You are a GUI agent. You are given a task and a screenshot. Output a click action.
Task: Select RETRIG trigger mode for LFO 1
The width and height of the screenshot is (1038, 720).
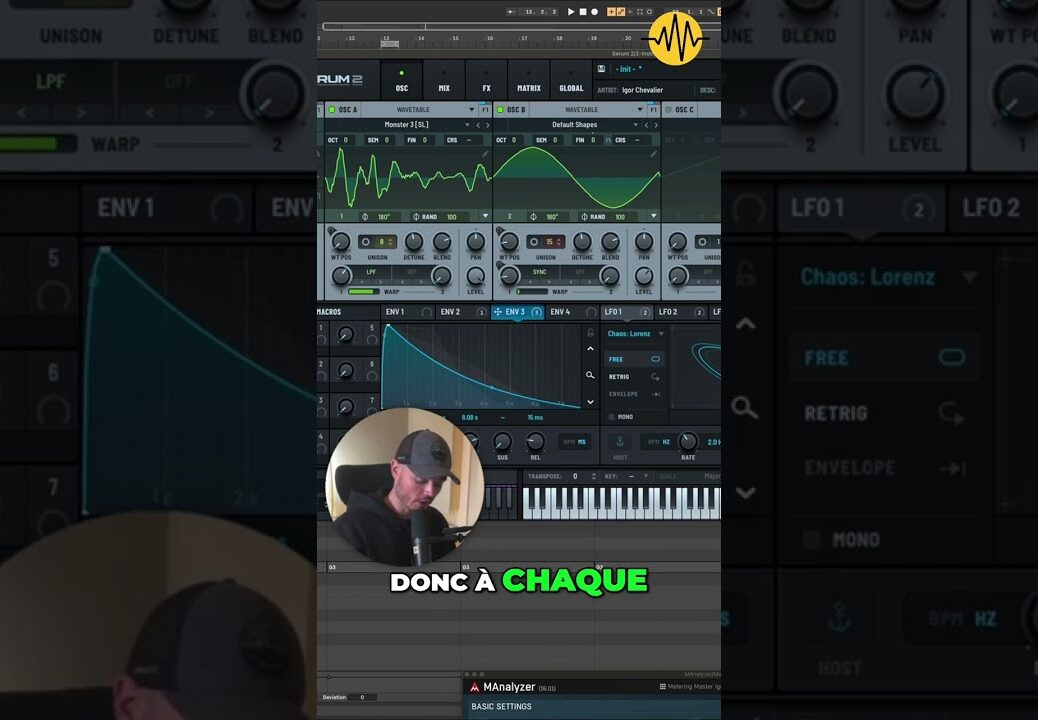634,377
